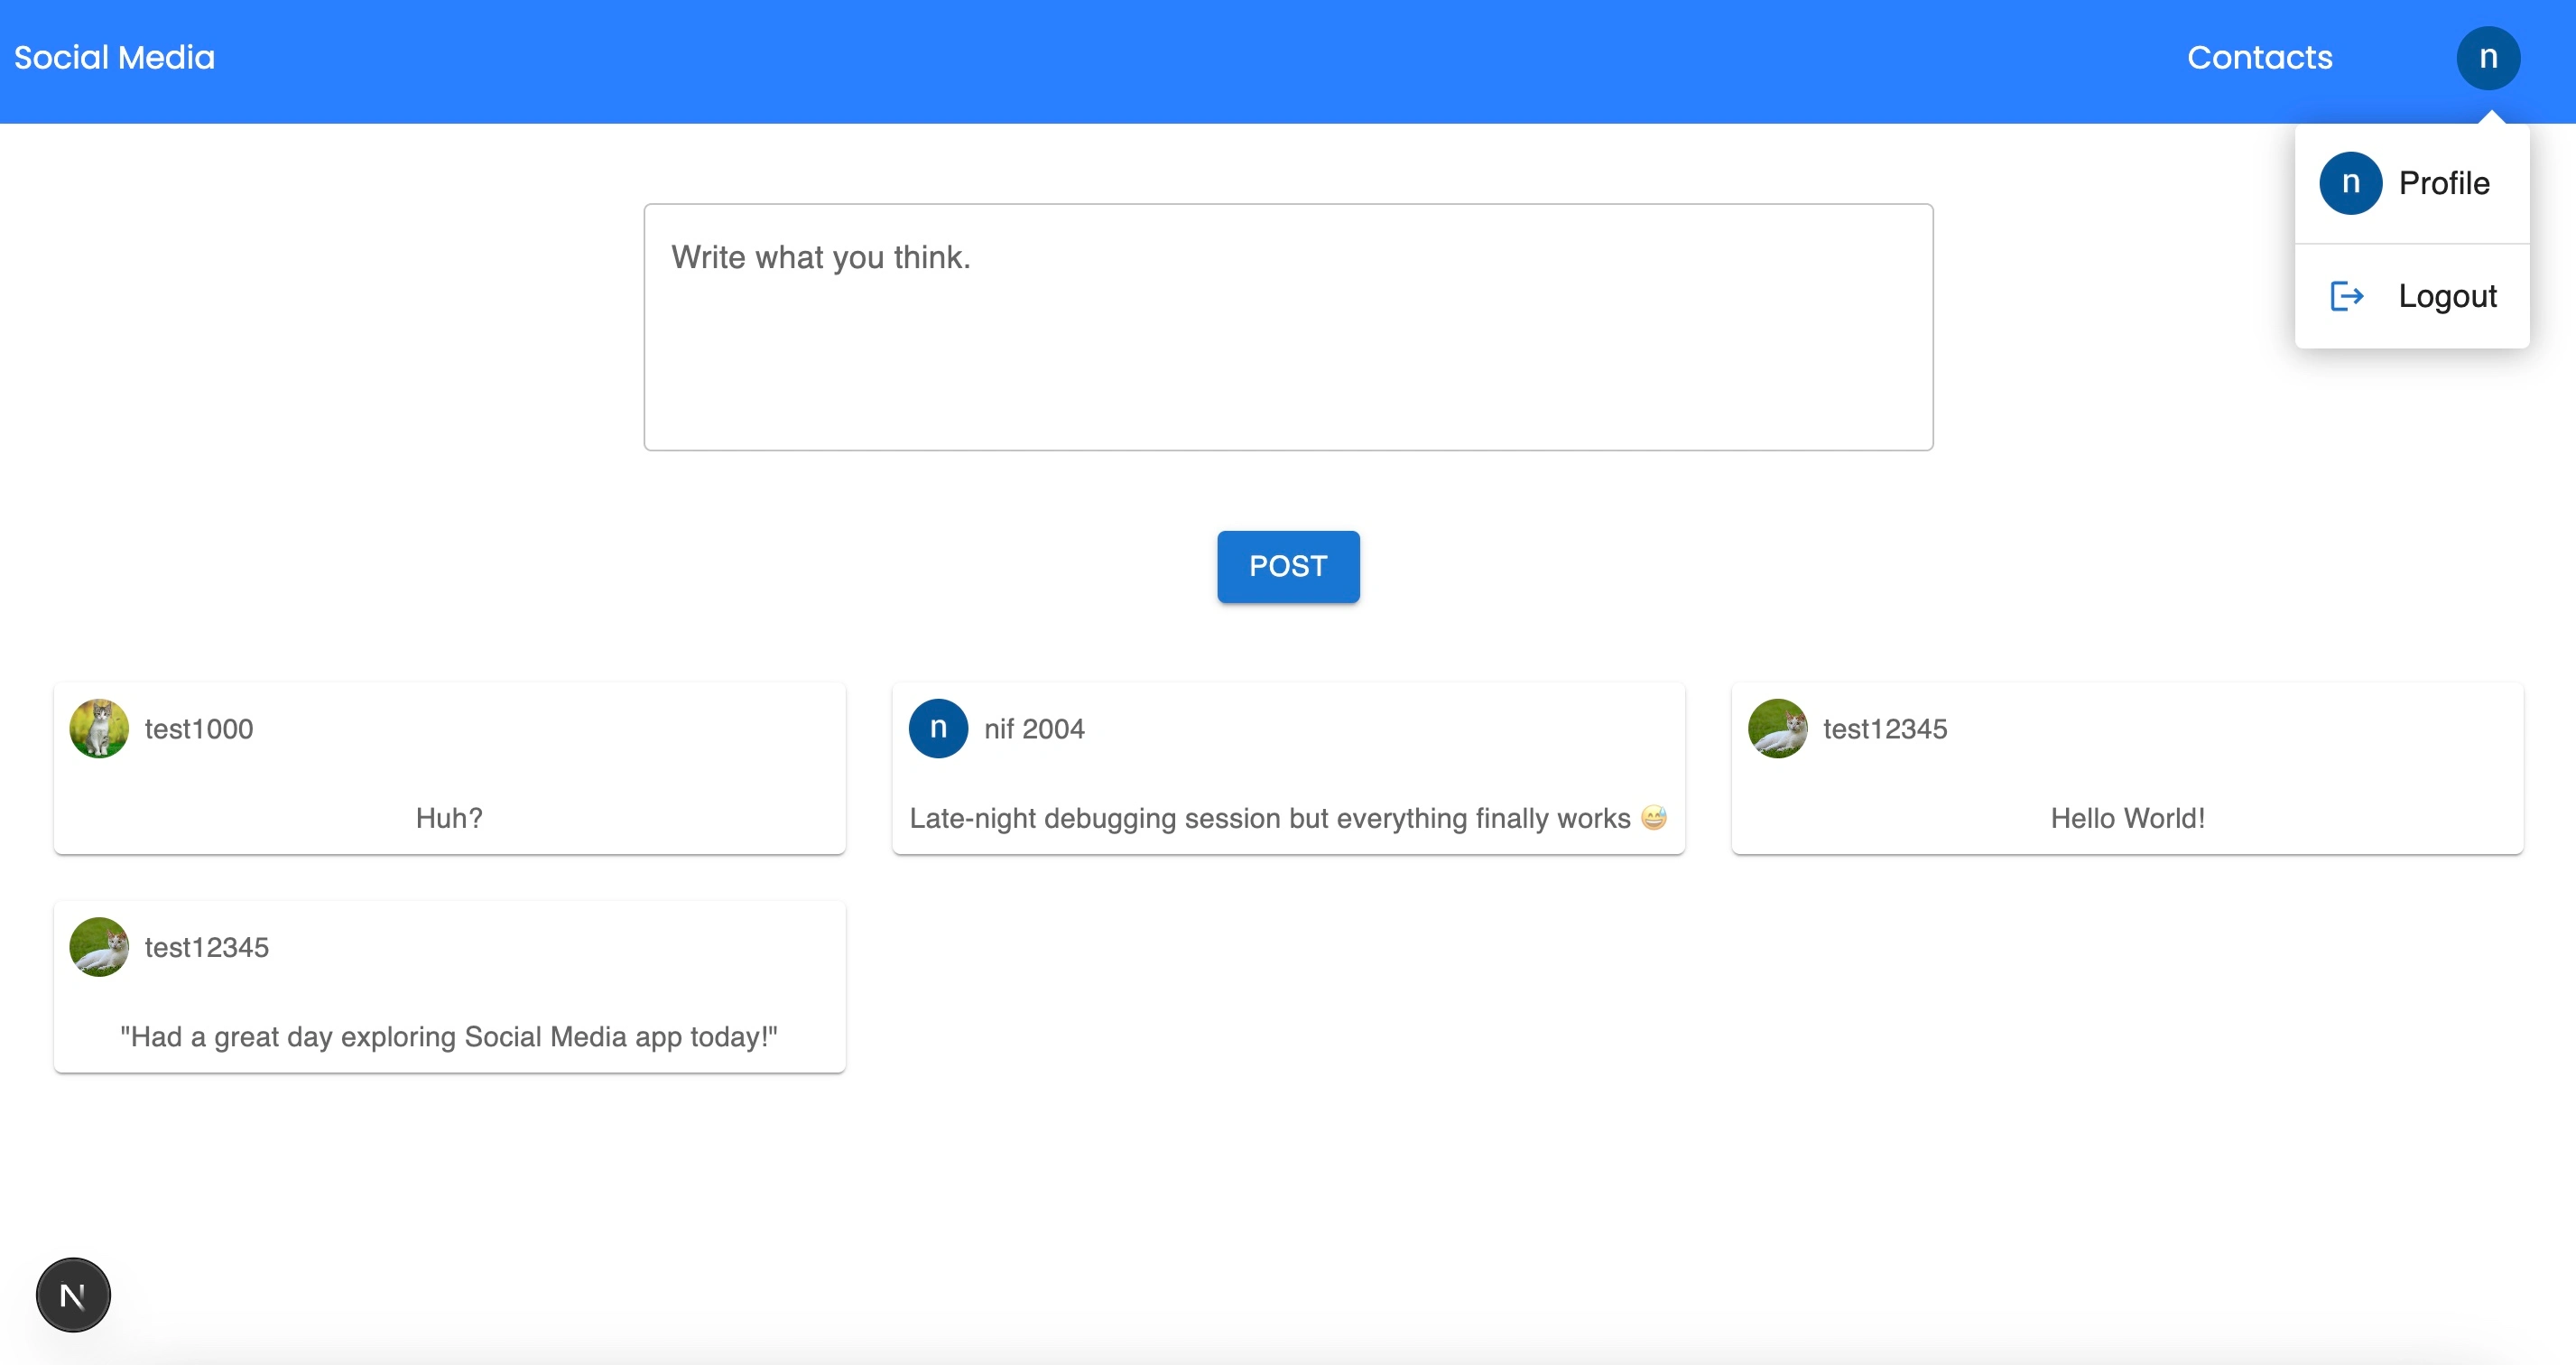Viewport: 2576px width, 1365px height.
Task: Open Profile from the account menu
Action: pyautogui.click(x=2443, y=183)
